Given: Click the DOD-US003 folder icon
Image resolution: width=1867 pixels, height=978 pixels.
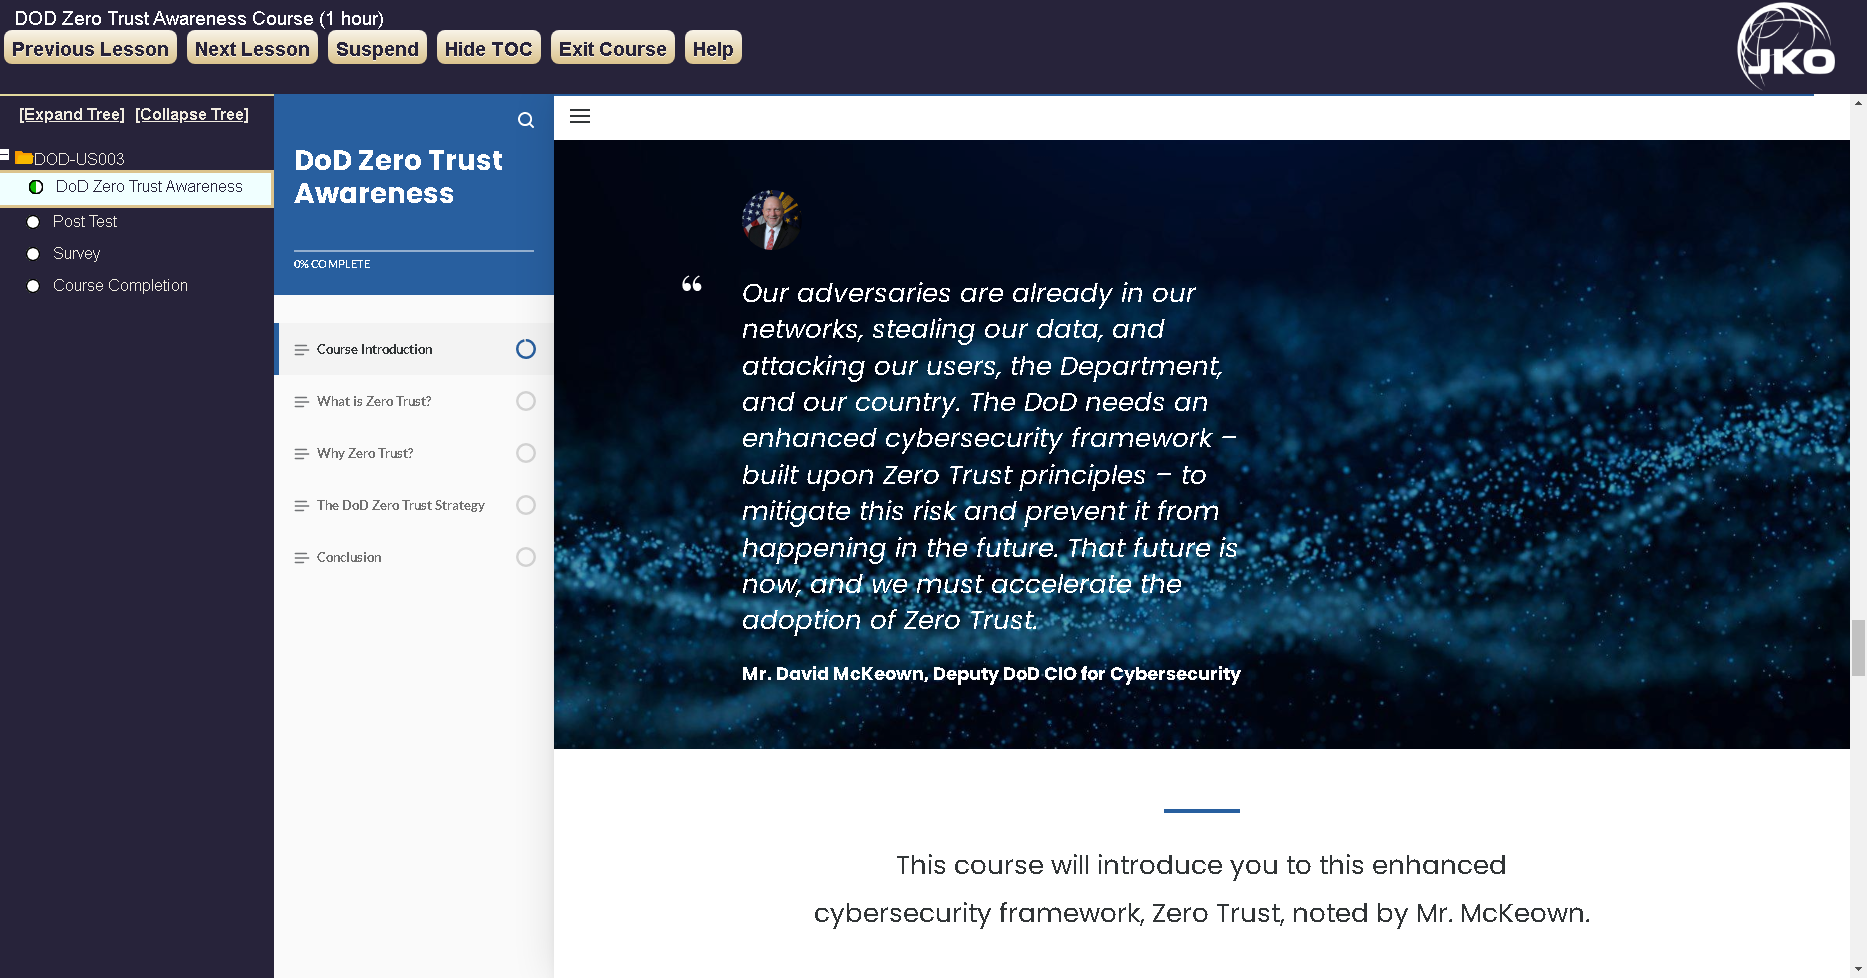Looking at the screenshot, I should click(22, 157).
